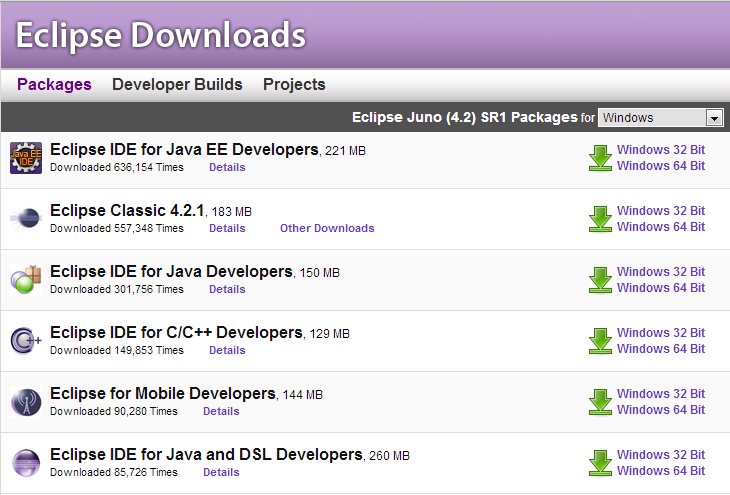The height and width of the screenshot is (495, 730).
Task: Click the C/C++ Developers package icon
Action: tap(25, 341)
